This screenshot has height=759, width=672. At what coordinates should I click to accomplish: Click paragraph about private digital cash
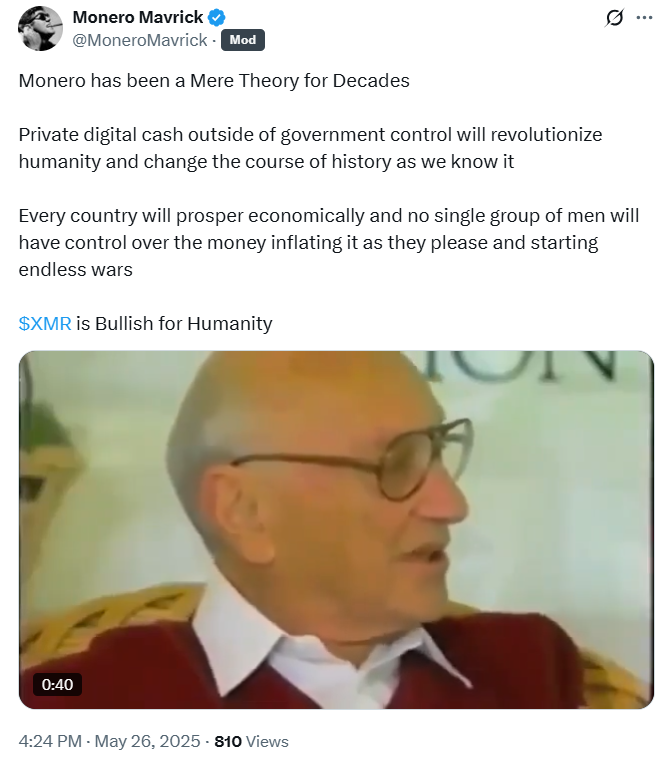coord(310,148)
